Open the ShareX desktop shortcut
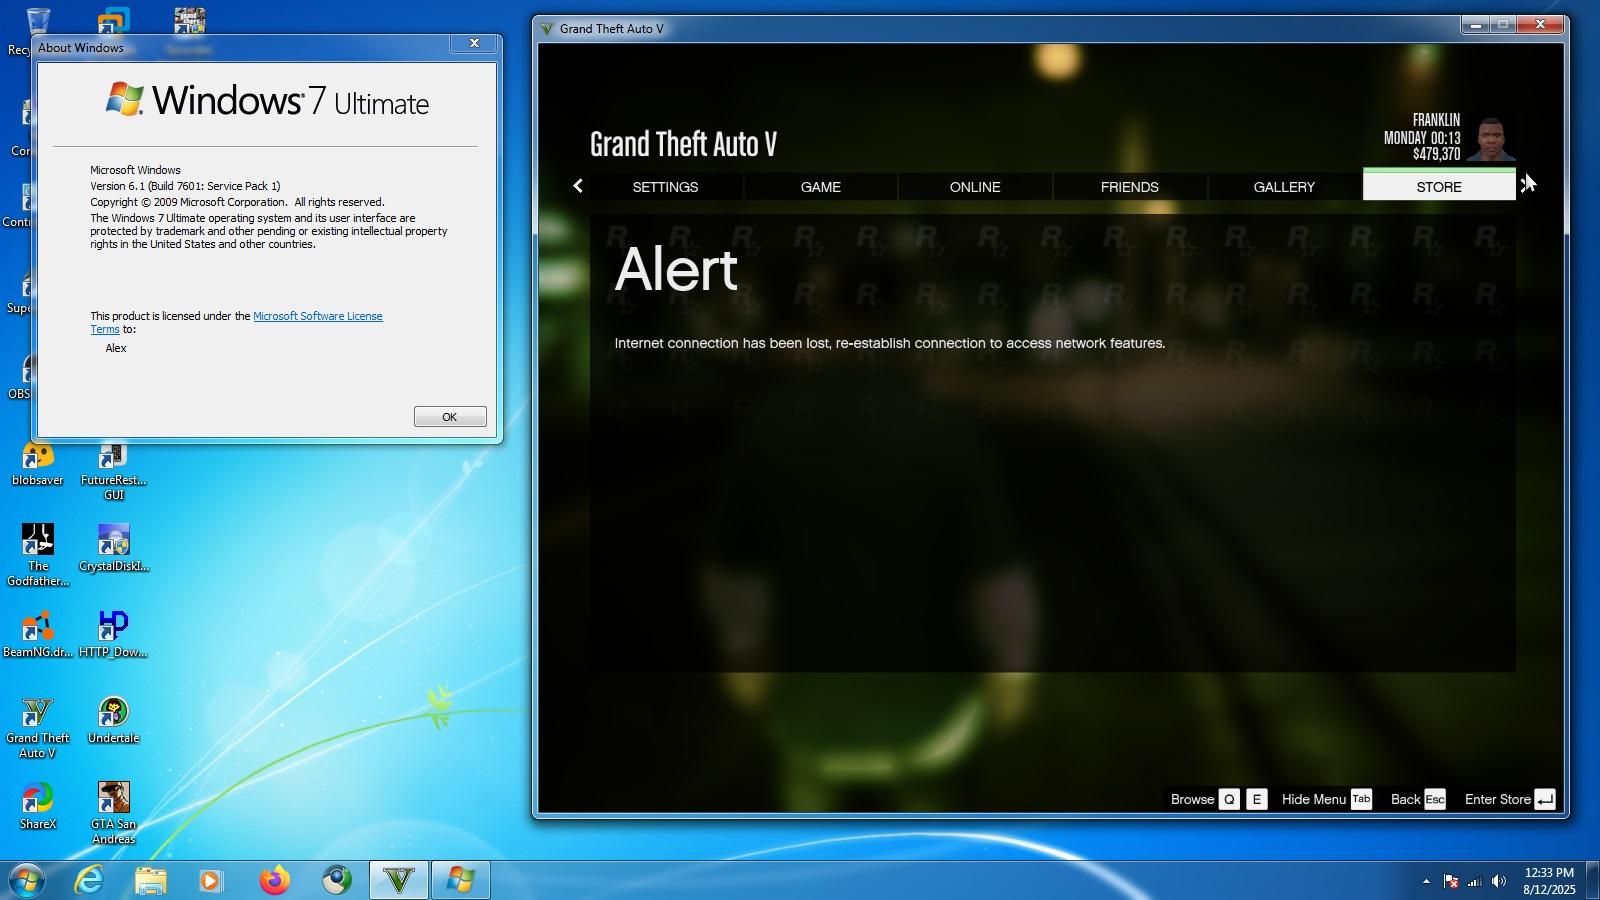Viewport: 1600px width, 900px height. point(37,806)
